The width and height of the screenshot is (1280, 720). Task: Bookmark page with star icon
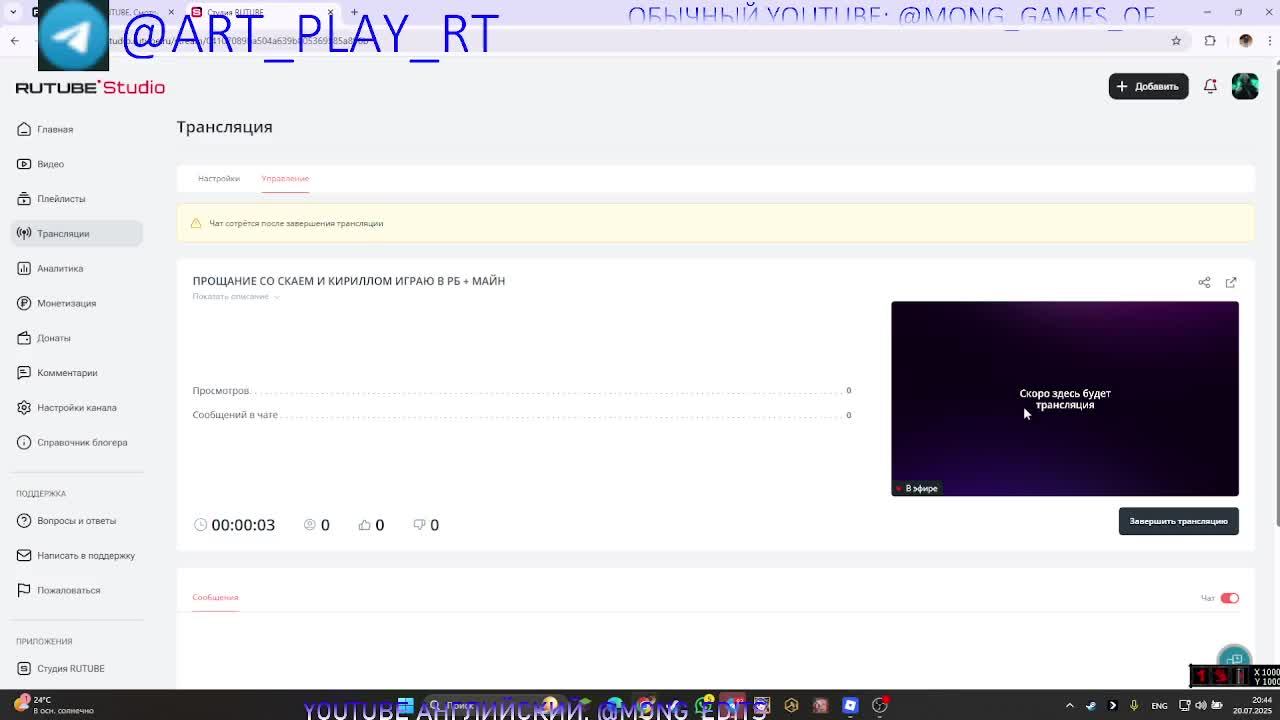coord(1176,41)
